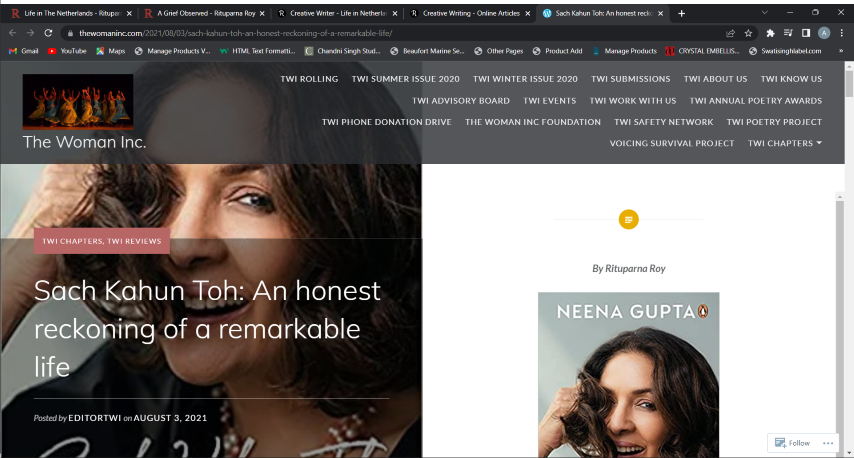Open The Woman Inc. site title link
This screenshot has width=854, height=458.
tap(84, 142)
